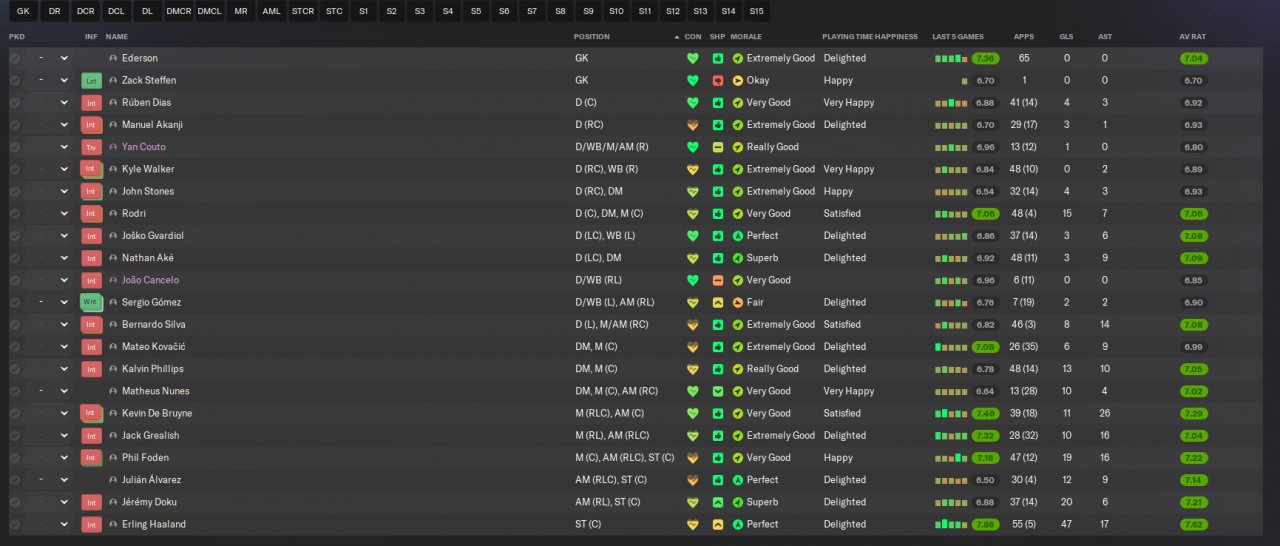Click Sergio Gómez's match sharpness icon
Image resolution: width=1280 pixels, height=546 pixels.
point(717,302)
